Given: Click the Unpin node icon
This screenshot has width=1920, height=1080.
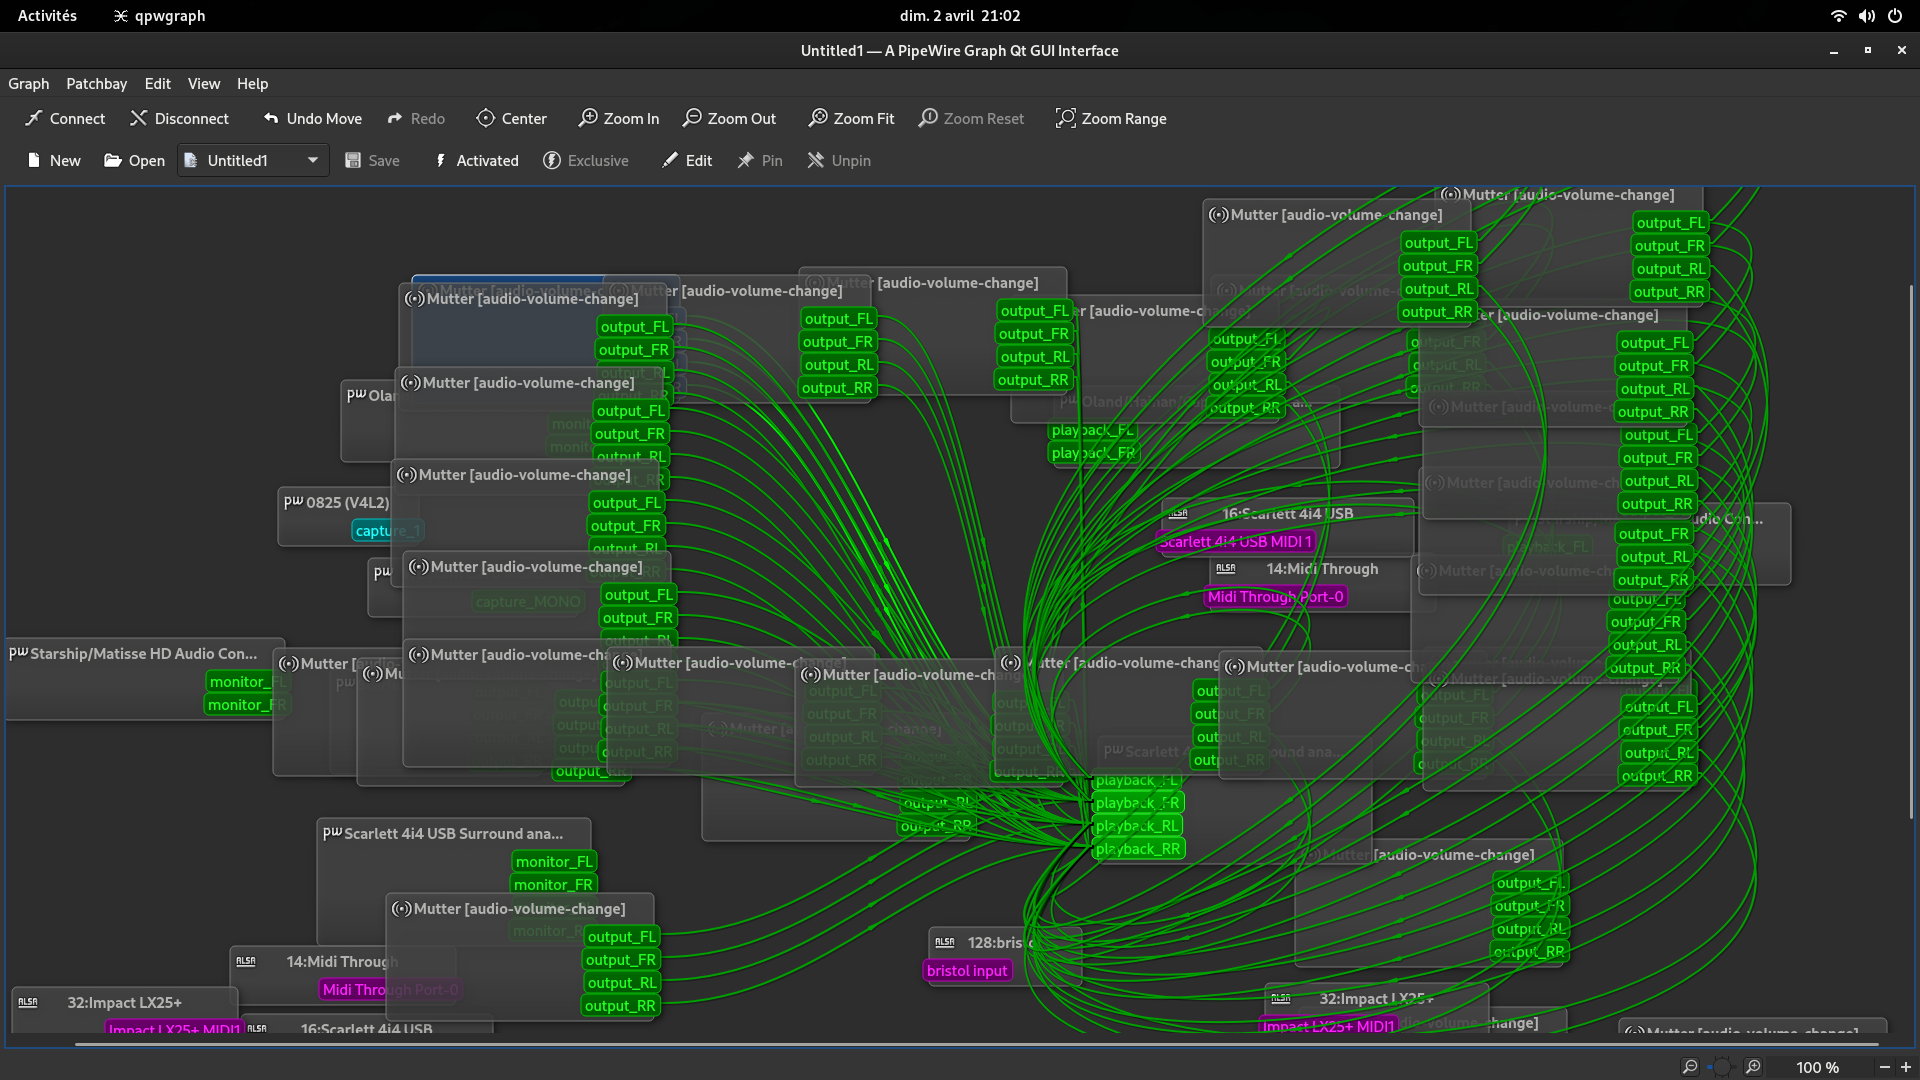Looking at the screenshot, I should coord(816,161).
